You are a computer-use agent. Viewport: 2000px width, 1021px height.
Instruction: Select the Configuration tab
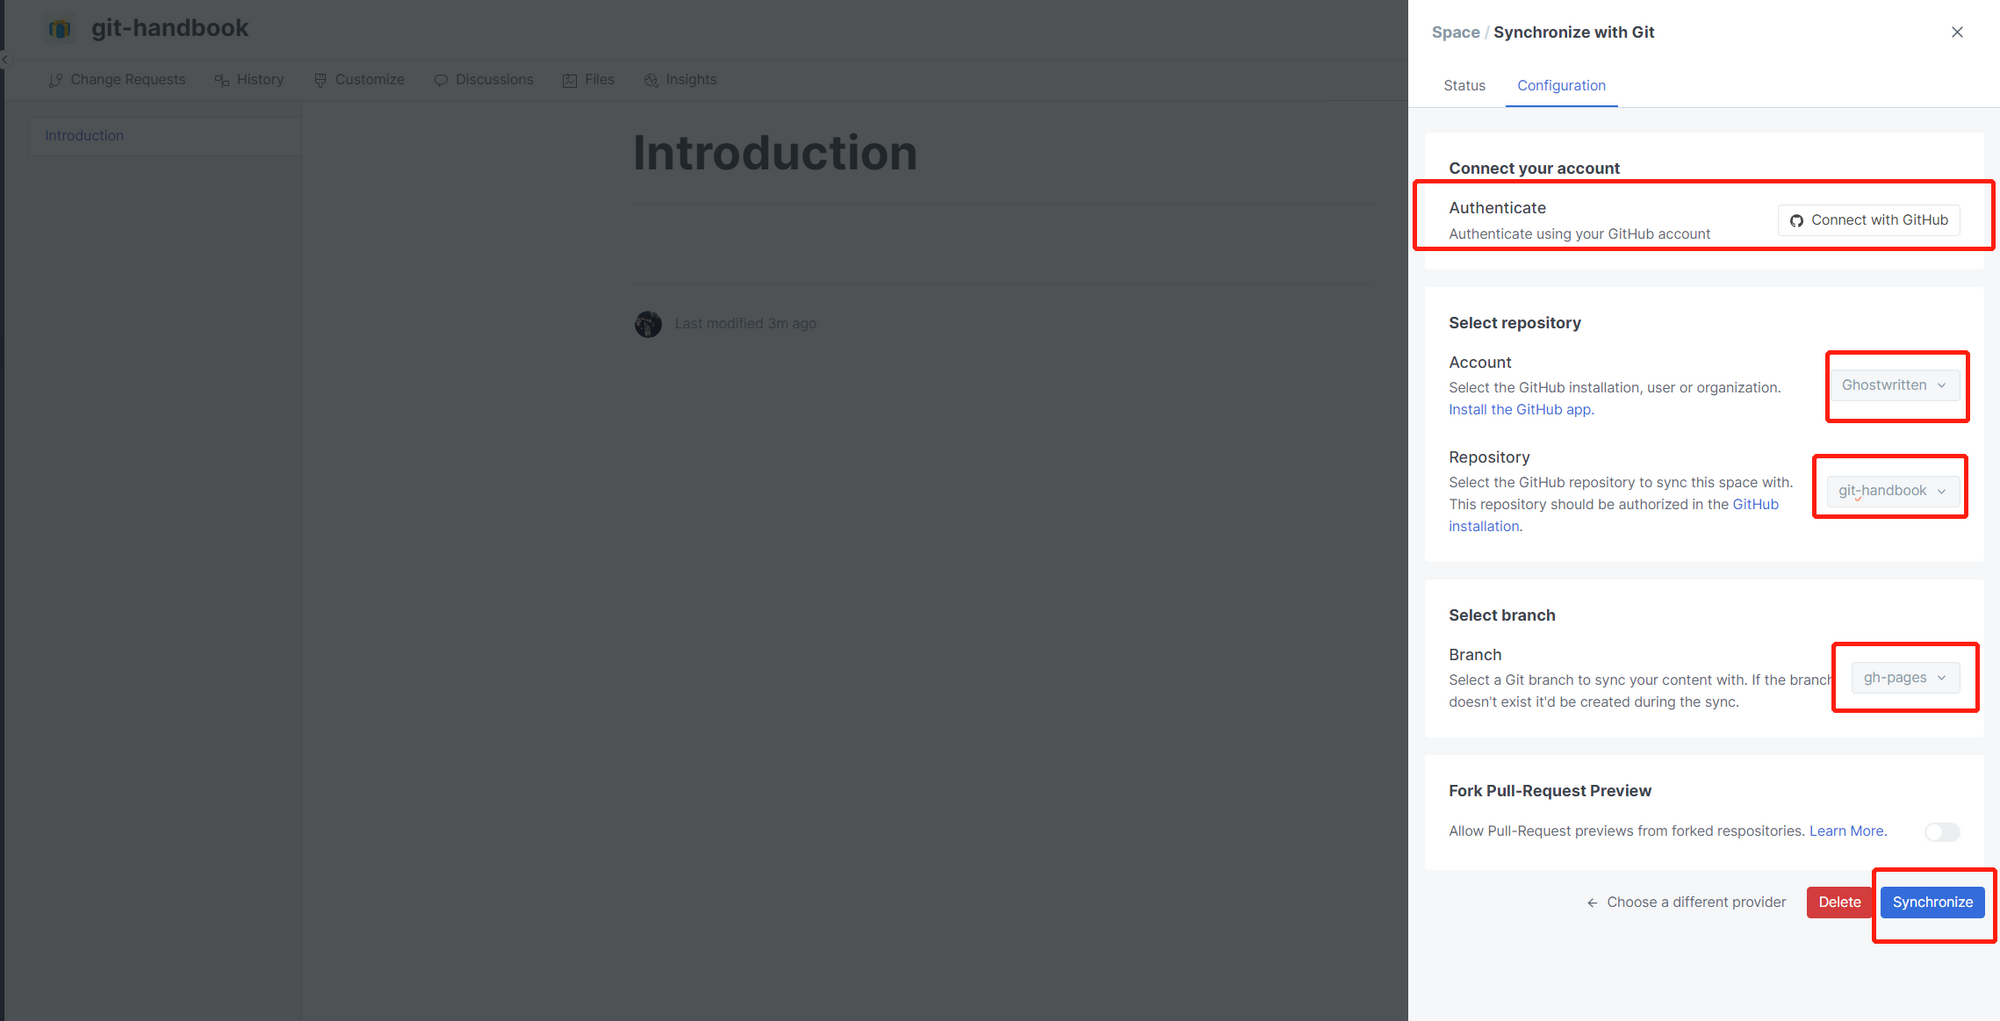[1561, 86]
